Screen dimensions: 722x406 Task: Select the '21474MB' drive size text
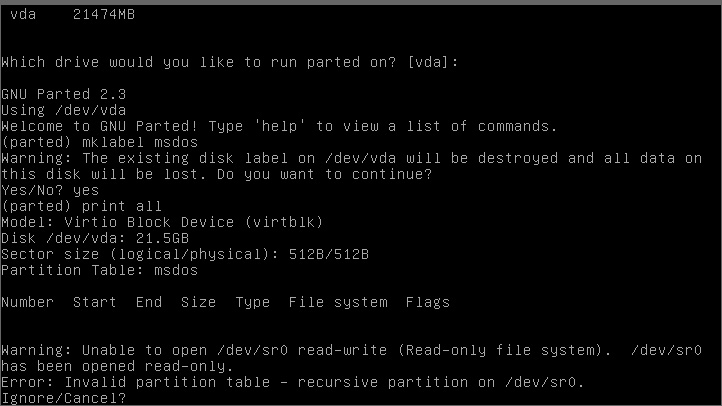(104, 15)
